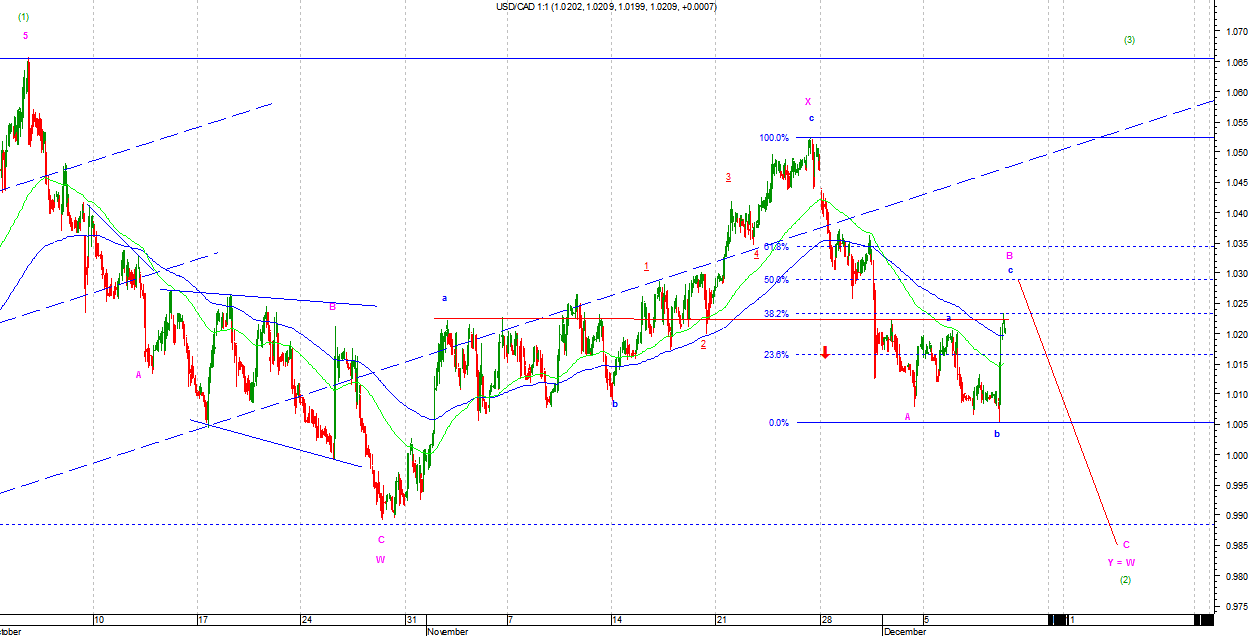Select red underlined wave 1 label

point(647,267)
